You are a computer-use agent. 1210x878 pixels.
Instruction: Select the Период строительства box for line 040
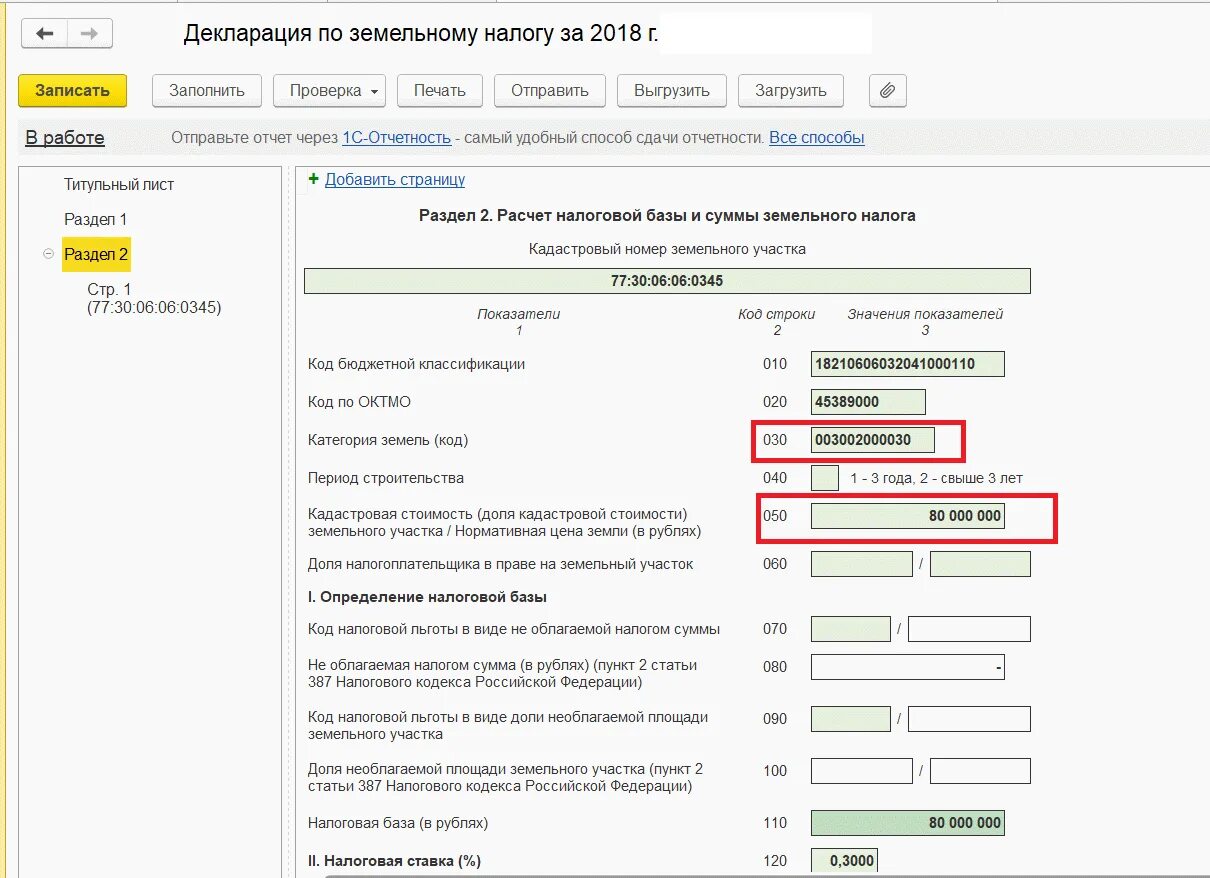825,478
